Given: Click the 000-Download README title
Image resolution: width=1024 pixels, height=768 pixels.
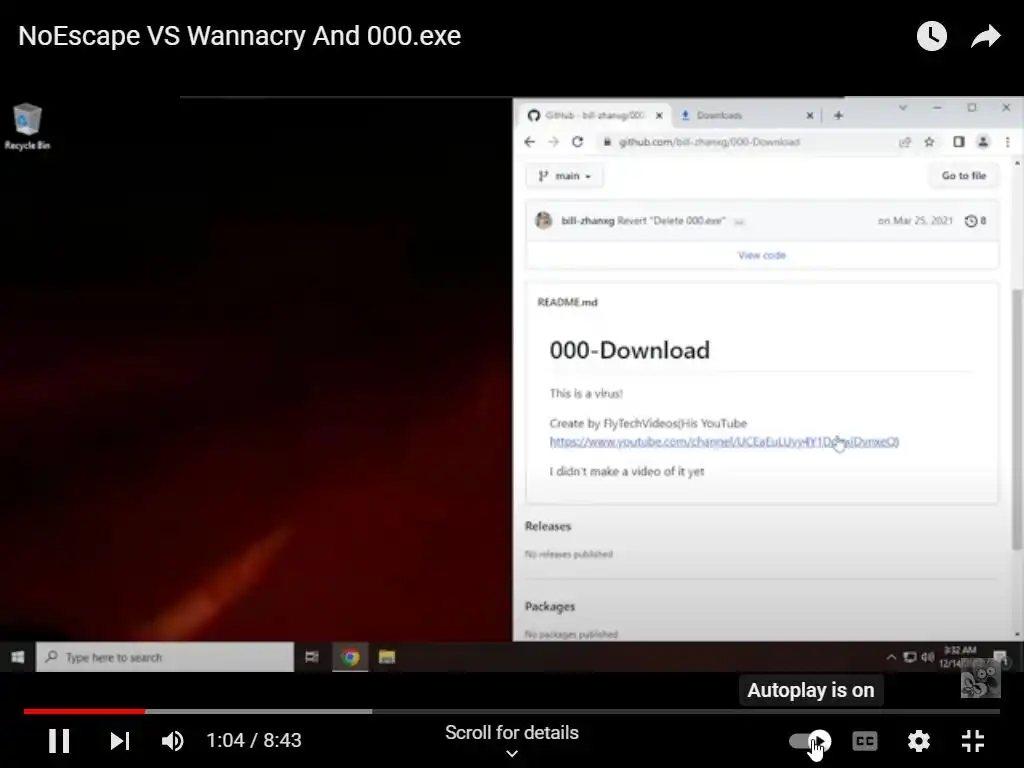Looking at the screenshot, I should (x=630, y=351).
